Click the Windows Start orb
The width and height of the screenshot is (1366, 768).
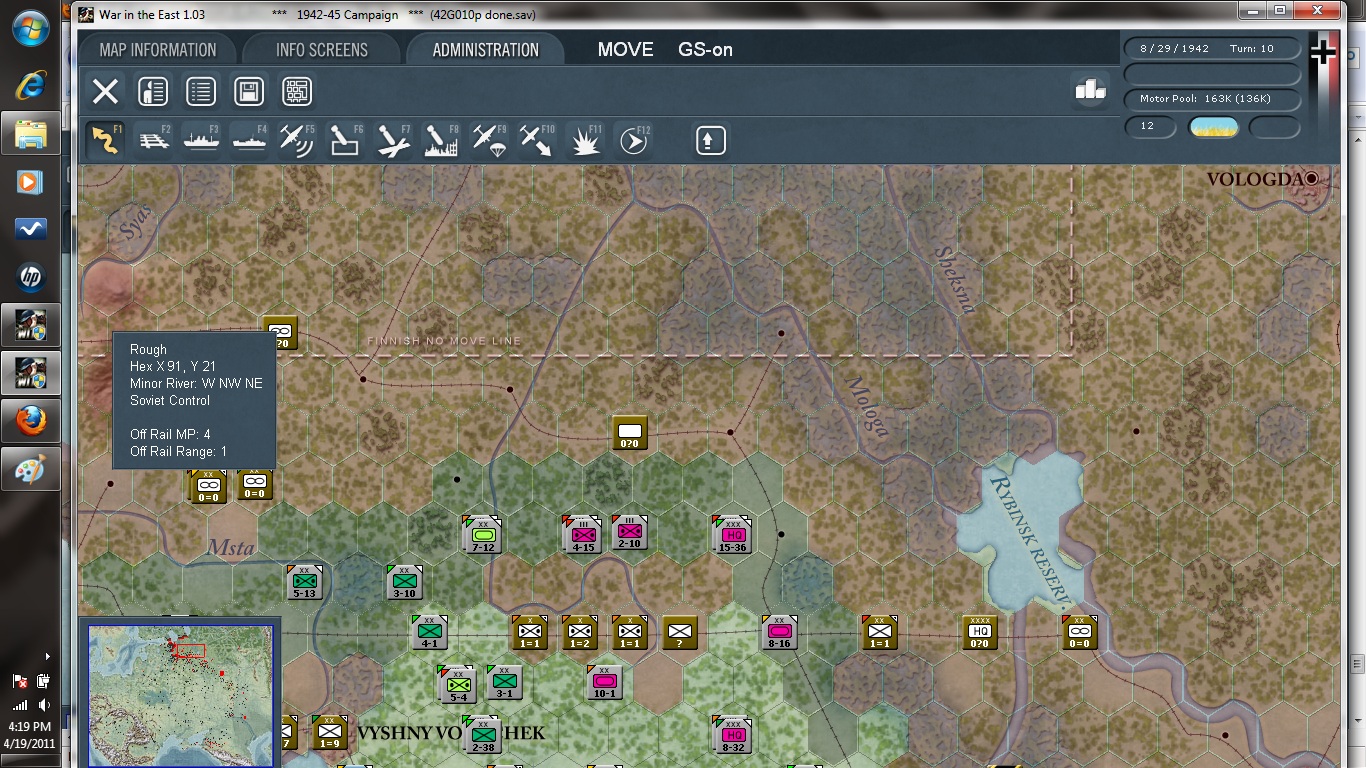(30, 28)
